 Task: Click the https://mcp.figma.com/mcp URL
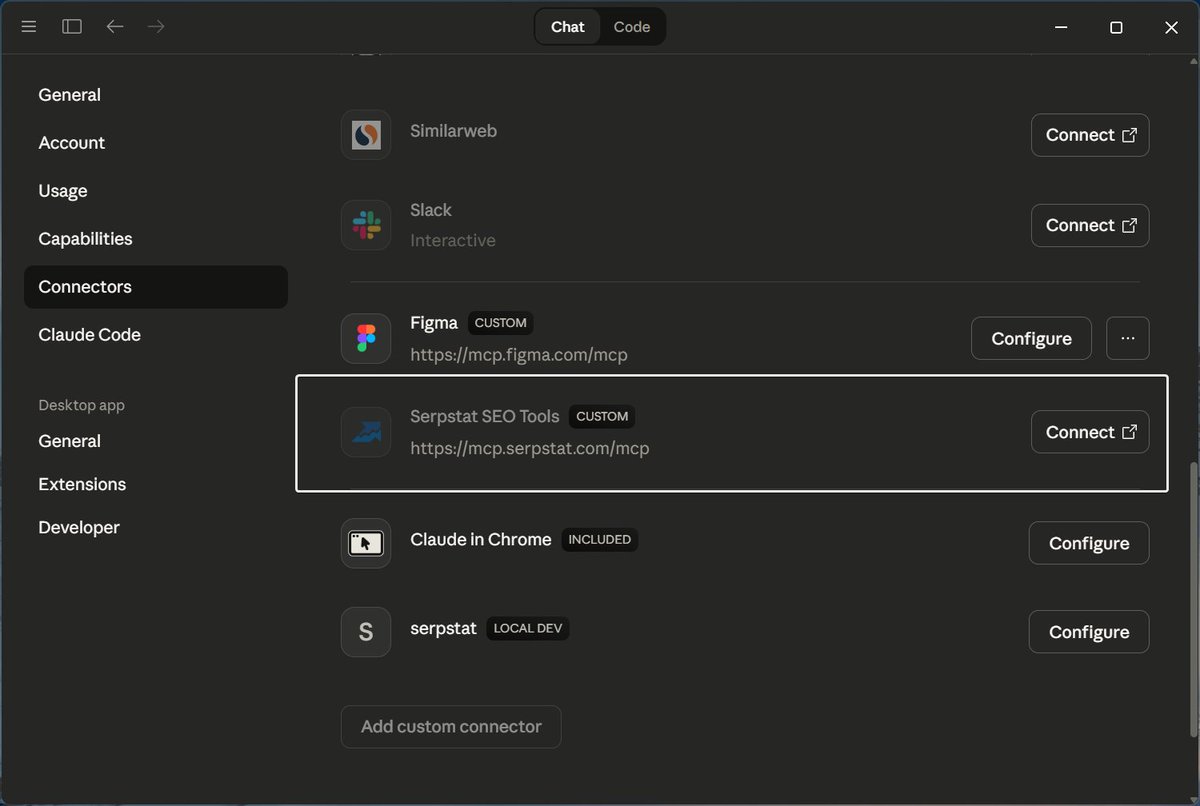click(519, 355)
